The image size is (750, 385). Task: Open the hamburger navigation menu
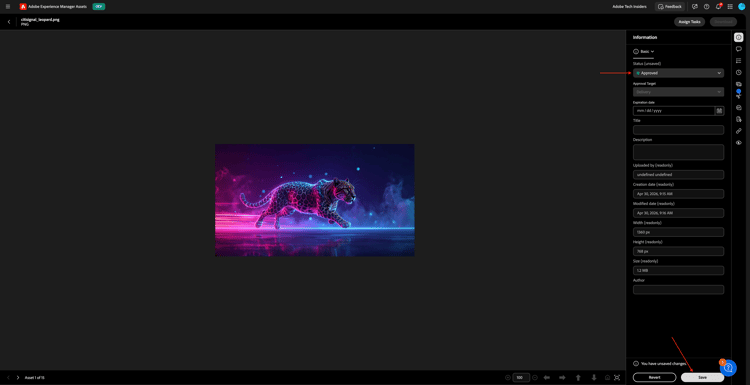[x=8, y=7]
